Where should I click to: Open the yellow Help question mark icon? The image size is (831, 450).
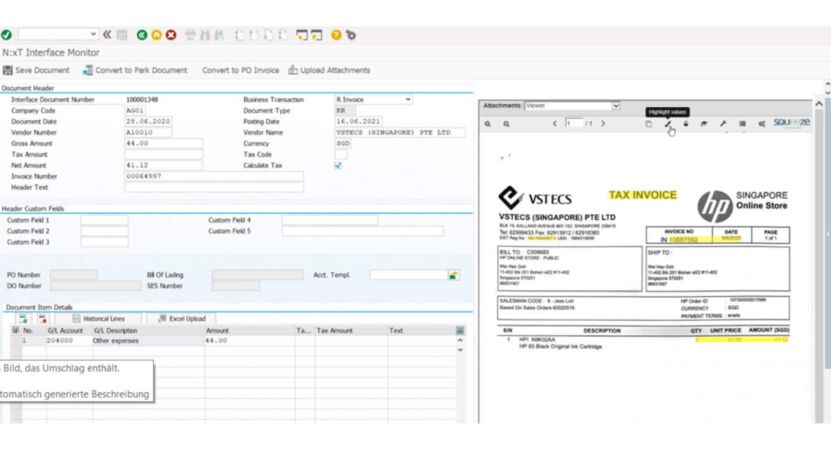pos(336,35)
